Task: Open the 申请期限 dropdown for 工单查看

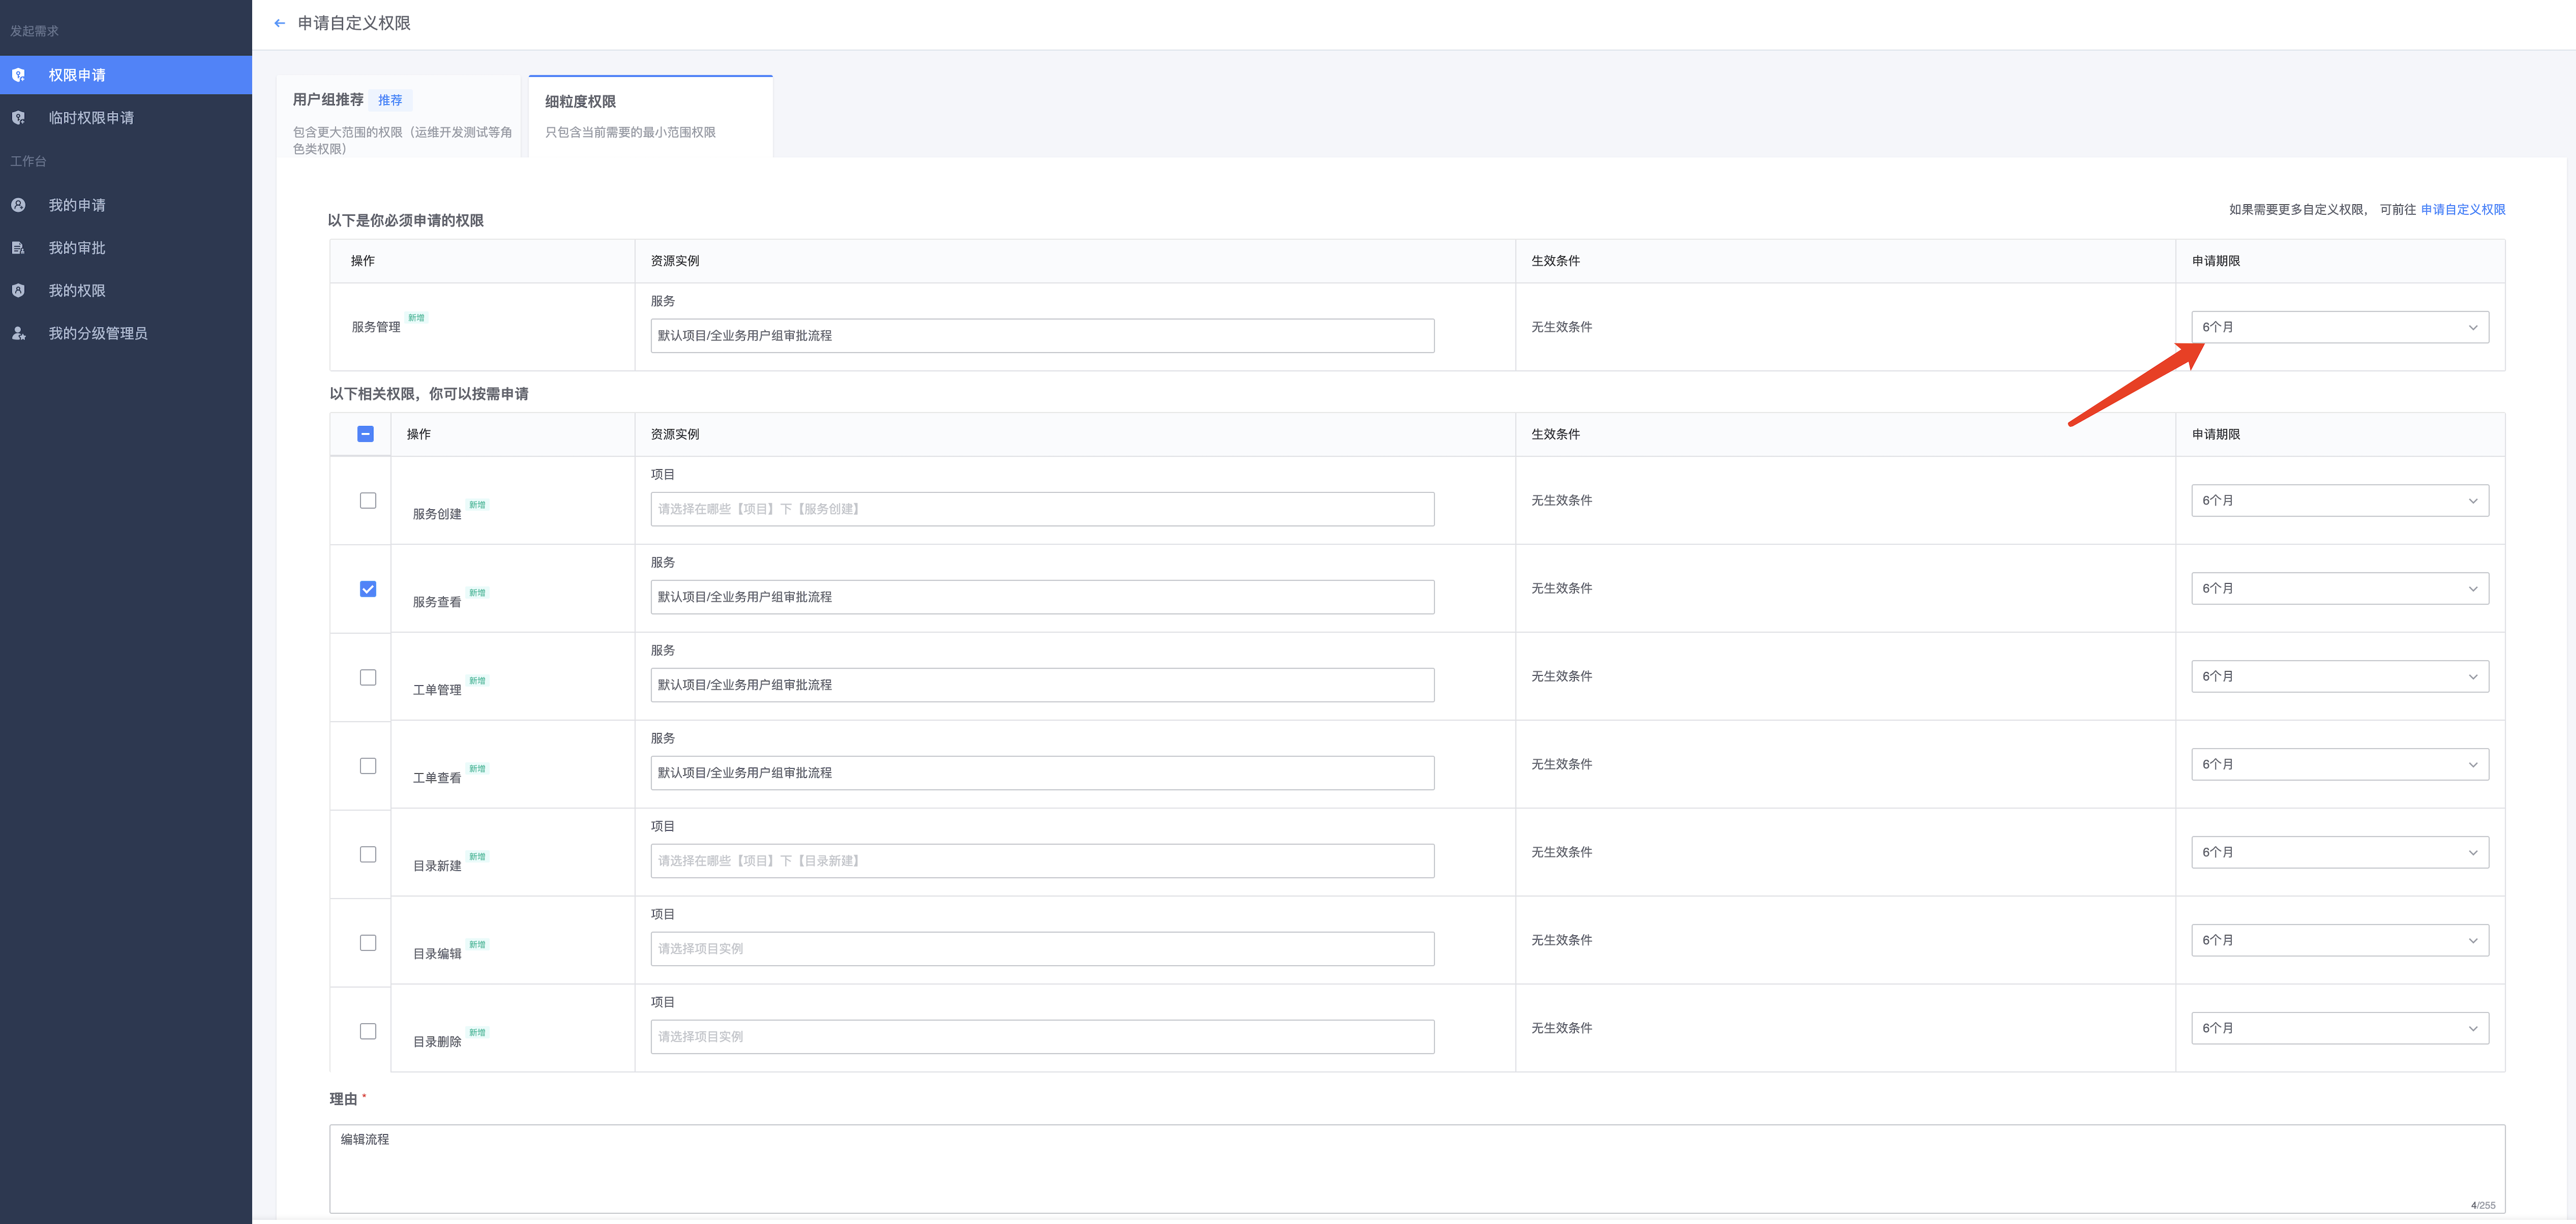Action: [2340, 764]
